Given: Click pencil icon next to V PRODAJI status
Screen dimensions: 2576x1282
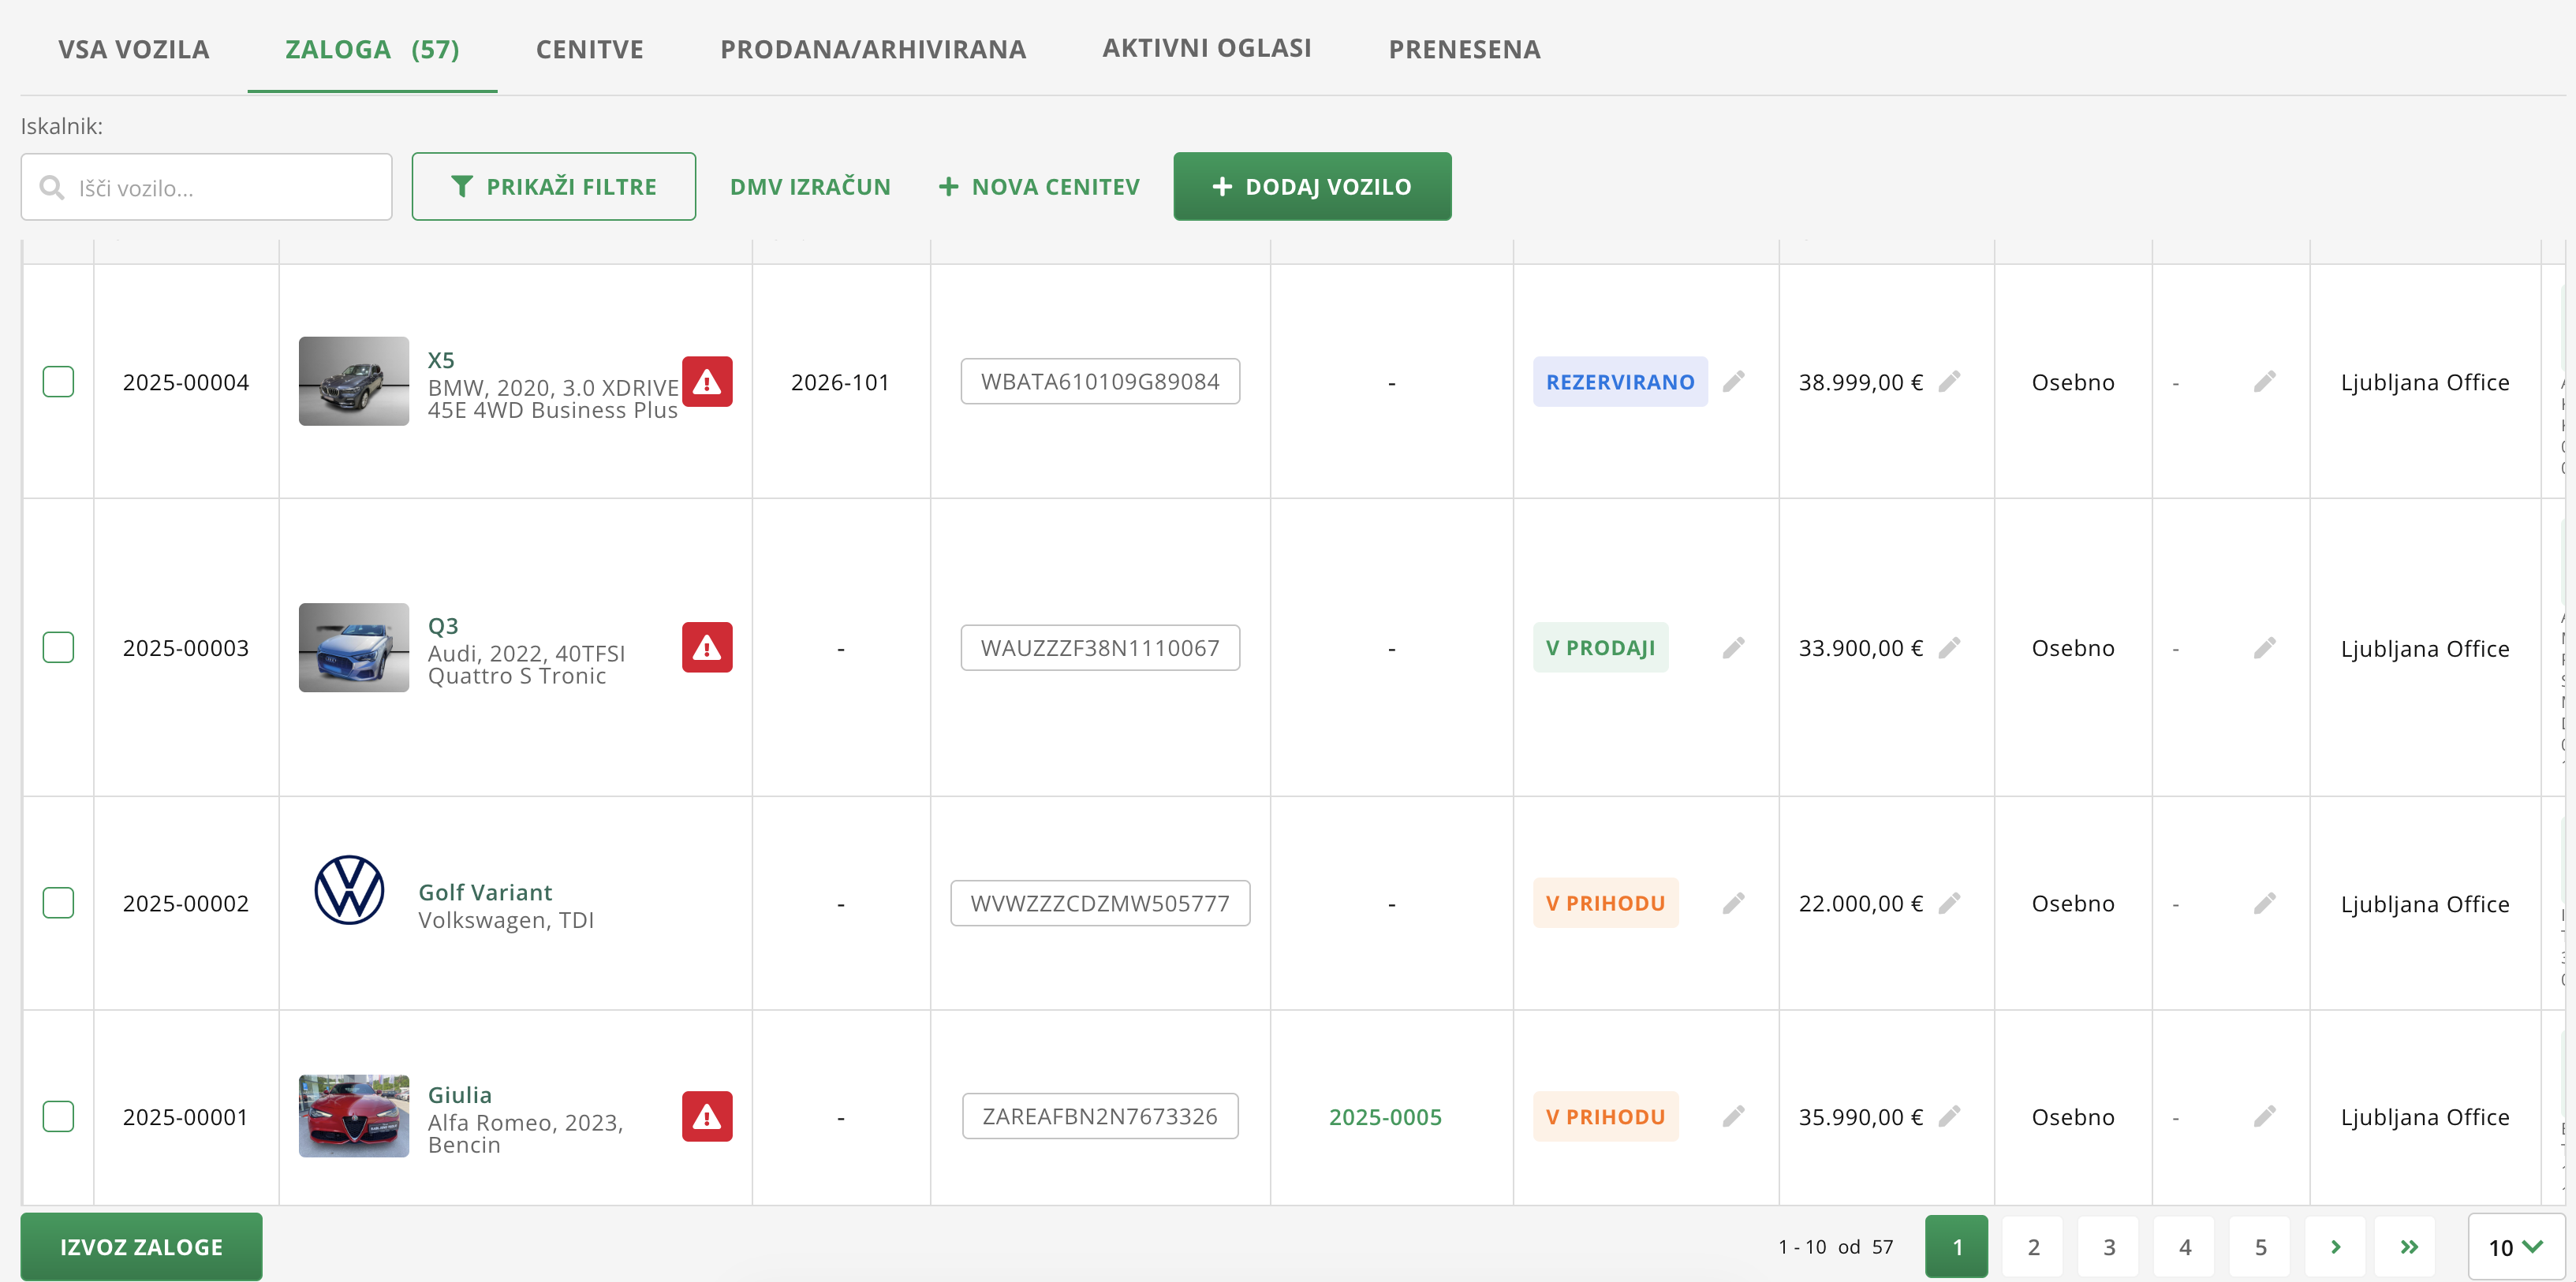Looking at the screenshot, I should point(1733,648).
